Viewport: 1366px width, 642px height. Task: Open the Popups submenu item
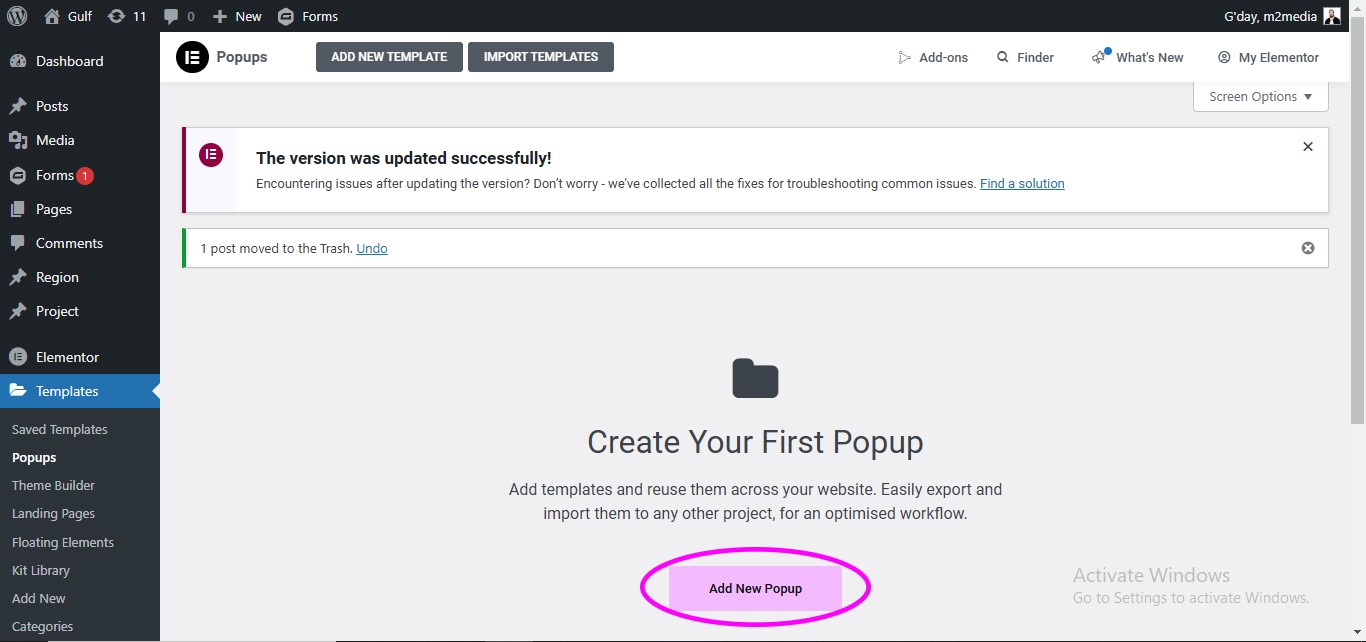(34, 457)
